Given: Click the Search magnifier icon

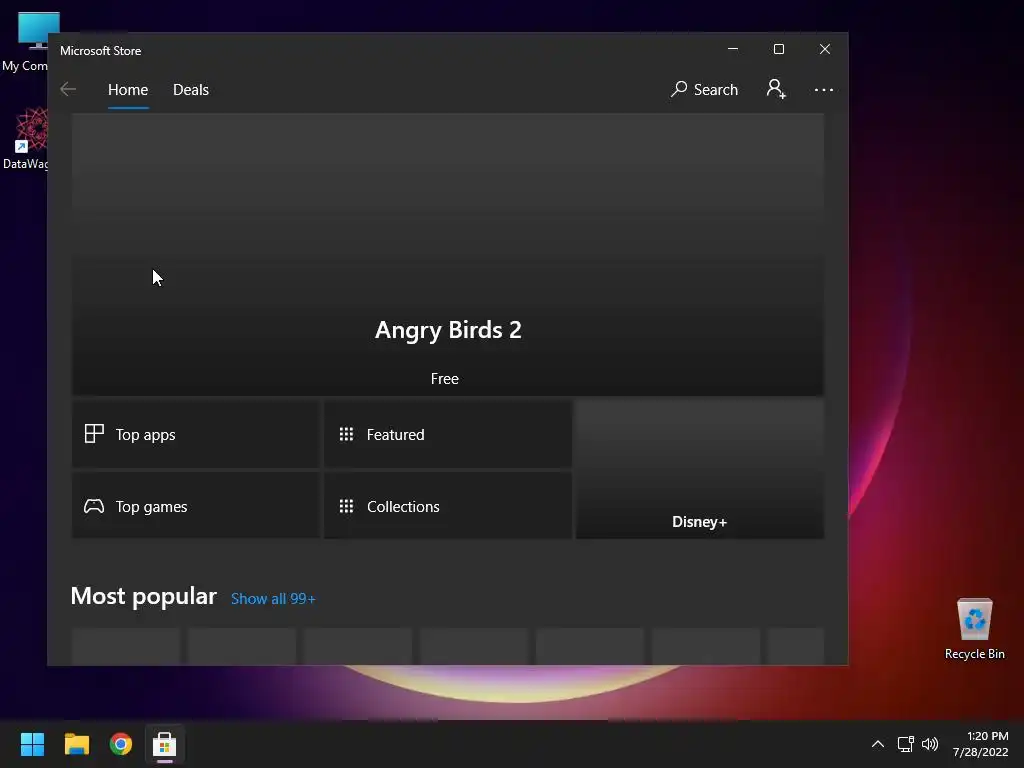Looking at the screenshot, I should (x=679, y=89).
